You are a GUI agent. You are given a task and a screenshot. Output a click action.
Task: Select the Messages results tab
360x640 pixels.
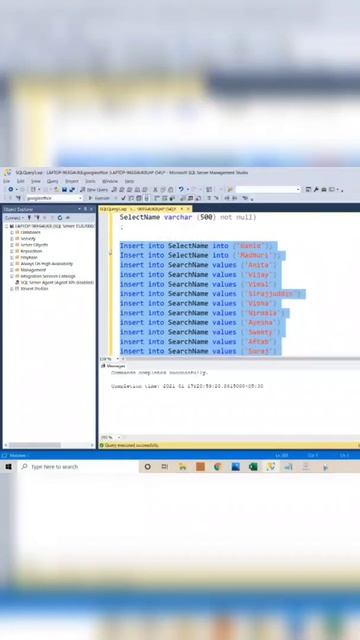click(113, 366)
